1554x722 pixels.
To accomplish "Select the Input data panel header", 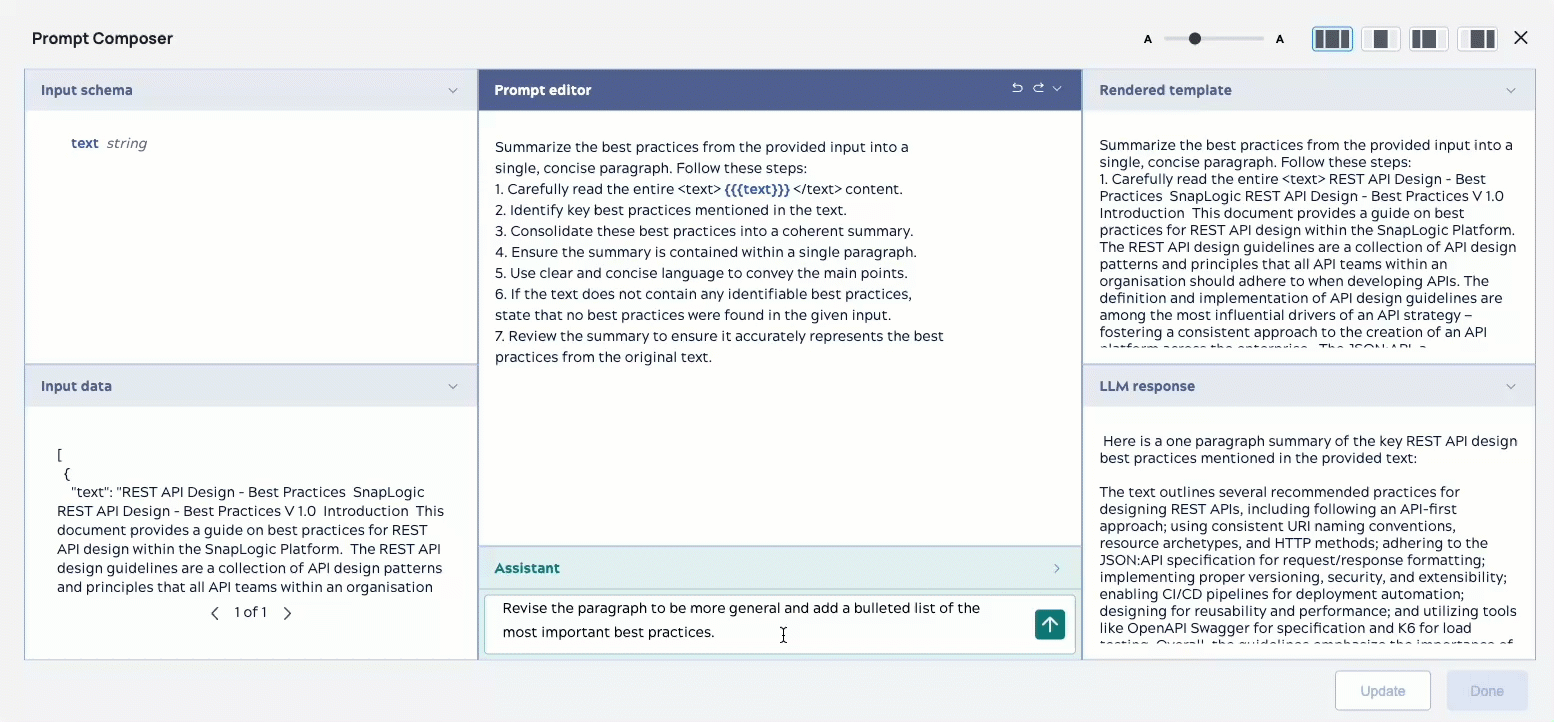I will pyautogui.click(x=76, y=386).
